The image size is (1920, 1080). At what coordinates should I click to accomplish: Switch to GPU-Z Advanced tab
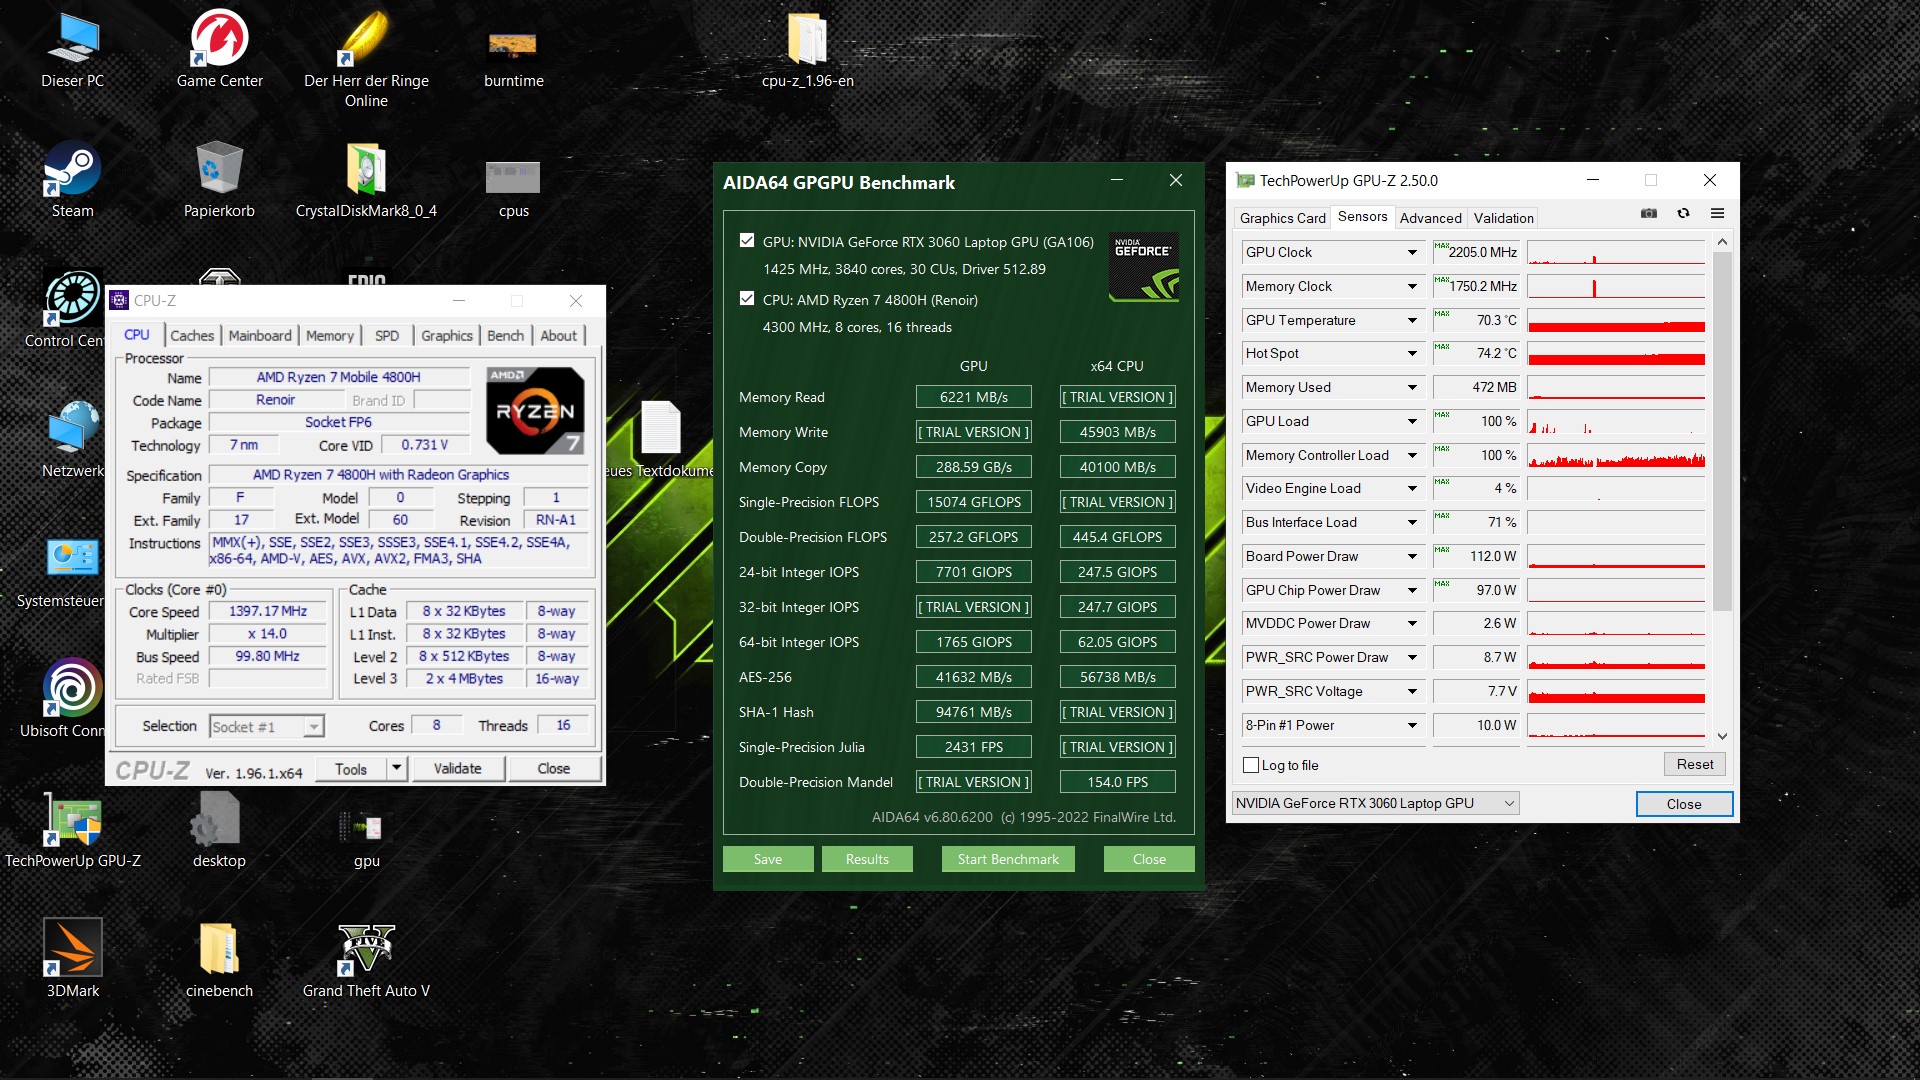click(1430, 218)
